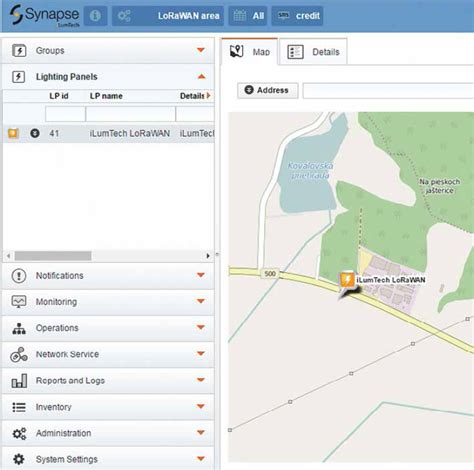
Task: Select the Map tab
Action: [250, 52]
